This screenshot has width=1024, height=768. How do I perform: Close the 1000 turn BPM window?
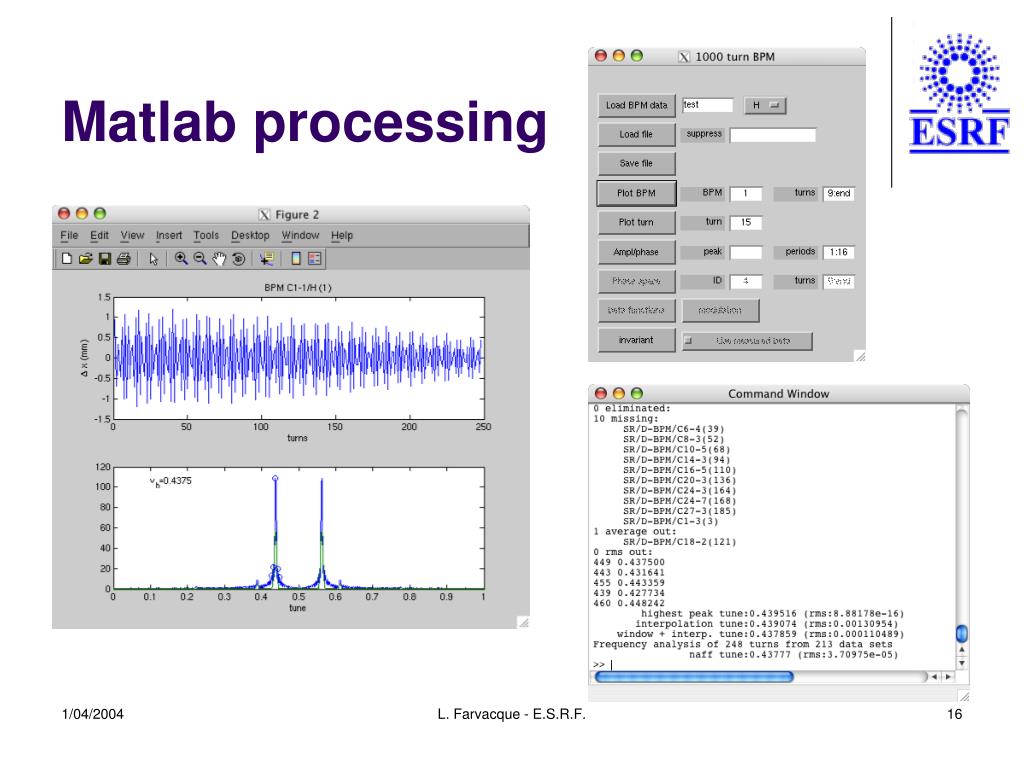pyautogui.click(x=601, y=56)
